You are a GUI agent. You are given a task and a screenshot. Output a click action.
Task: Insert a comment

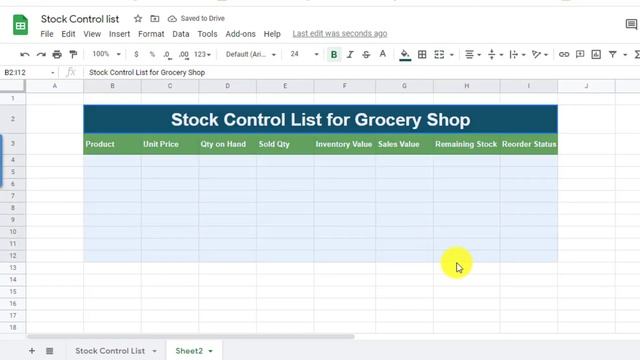click(580, 54)
